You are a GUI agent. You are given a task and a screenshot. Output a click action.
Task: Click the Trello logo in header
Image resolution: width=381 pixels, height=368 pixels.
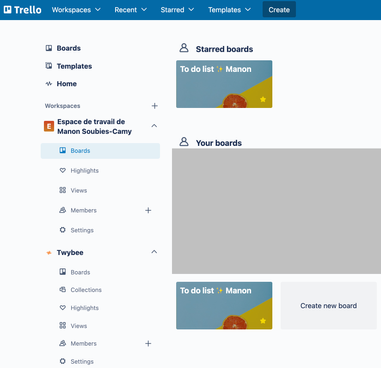pos(22,10)
